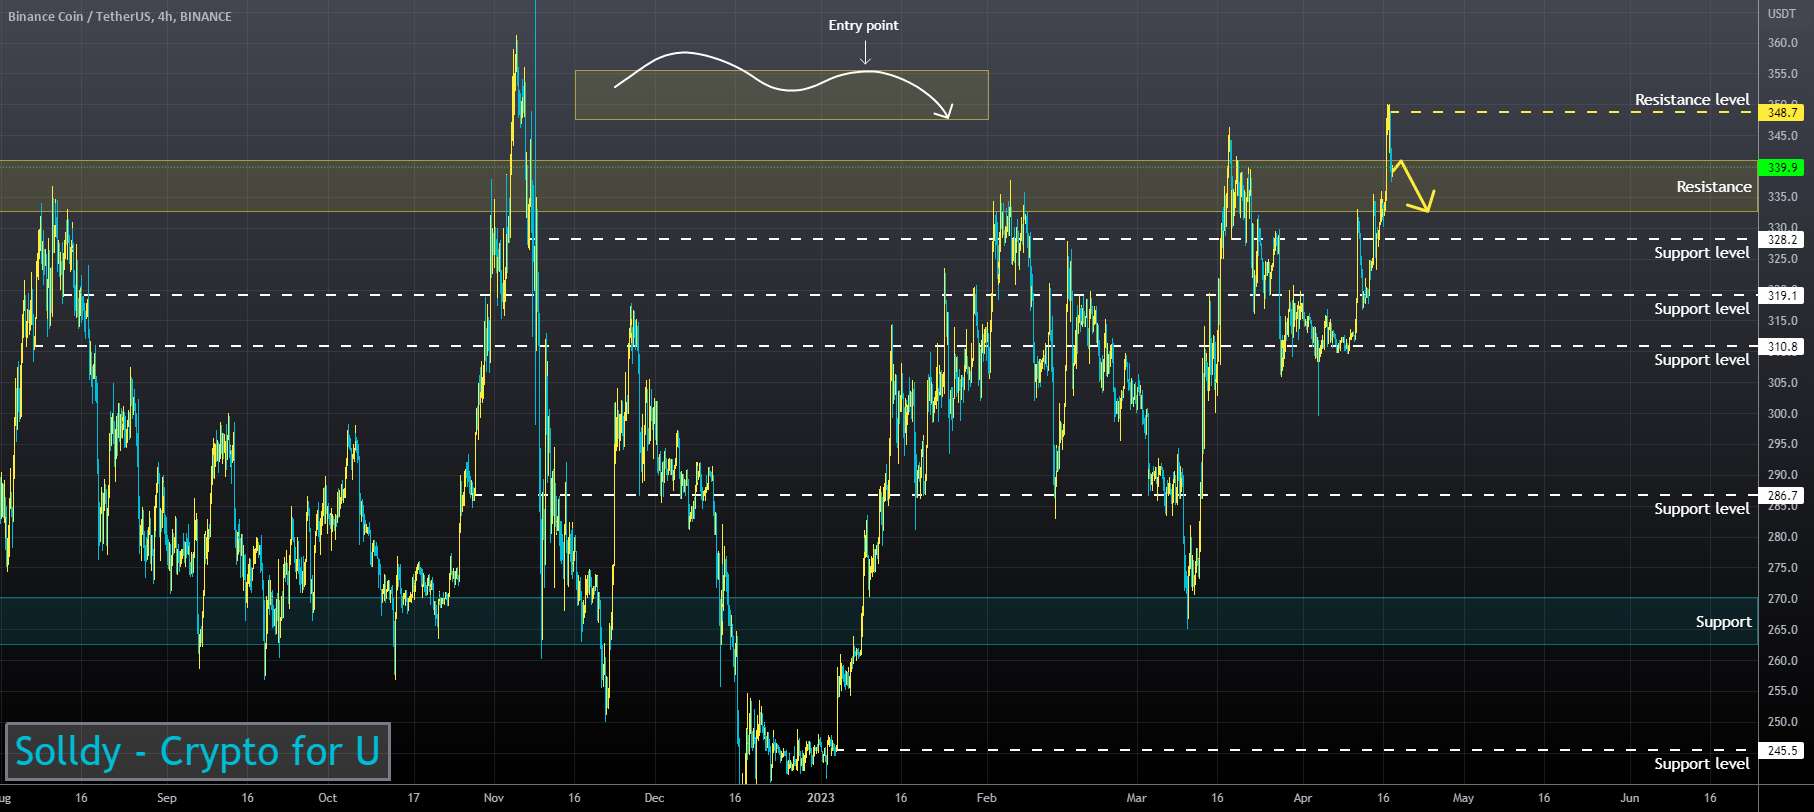Viewport: 1814px width, 812px height.
Task: Click the Binance Coin / TetherUS chart title
Action: (x=120, y=16)
